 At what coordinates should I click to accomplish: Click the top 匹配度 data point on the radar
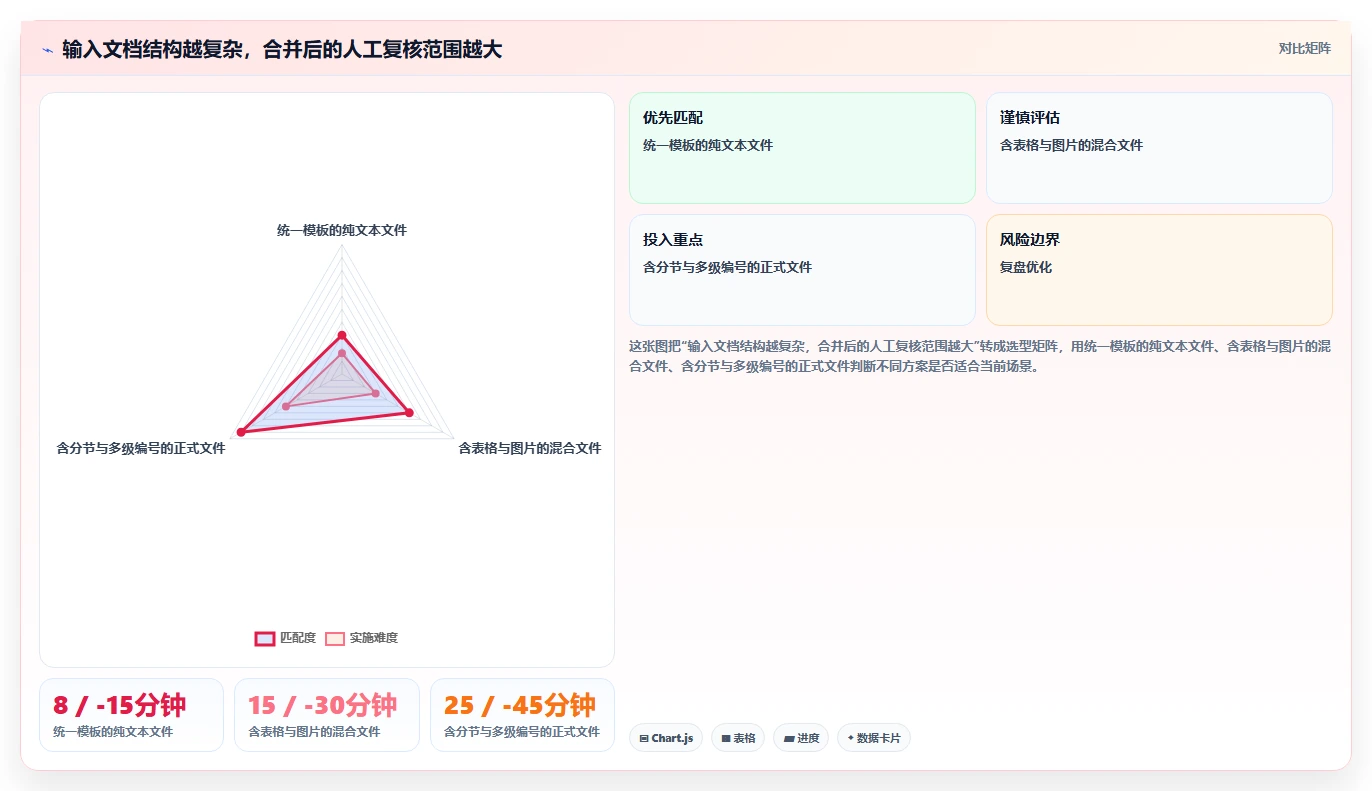342,335
